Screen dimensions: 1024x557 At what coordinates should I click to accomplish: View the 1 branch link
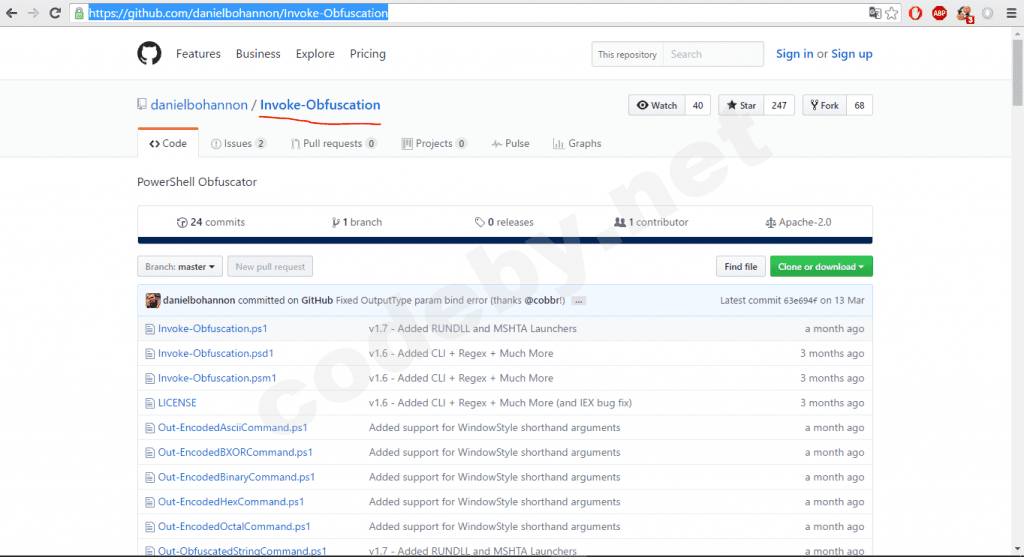(x=357, y=222)
